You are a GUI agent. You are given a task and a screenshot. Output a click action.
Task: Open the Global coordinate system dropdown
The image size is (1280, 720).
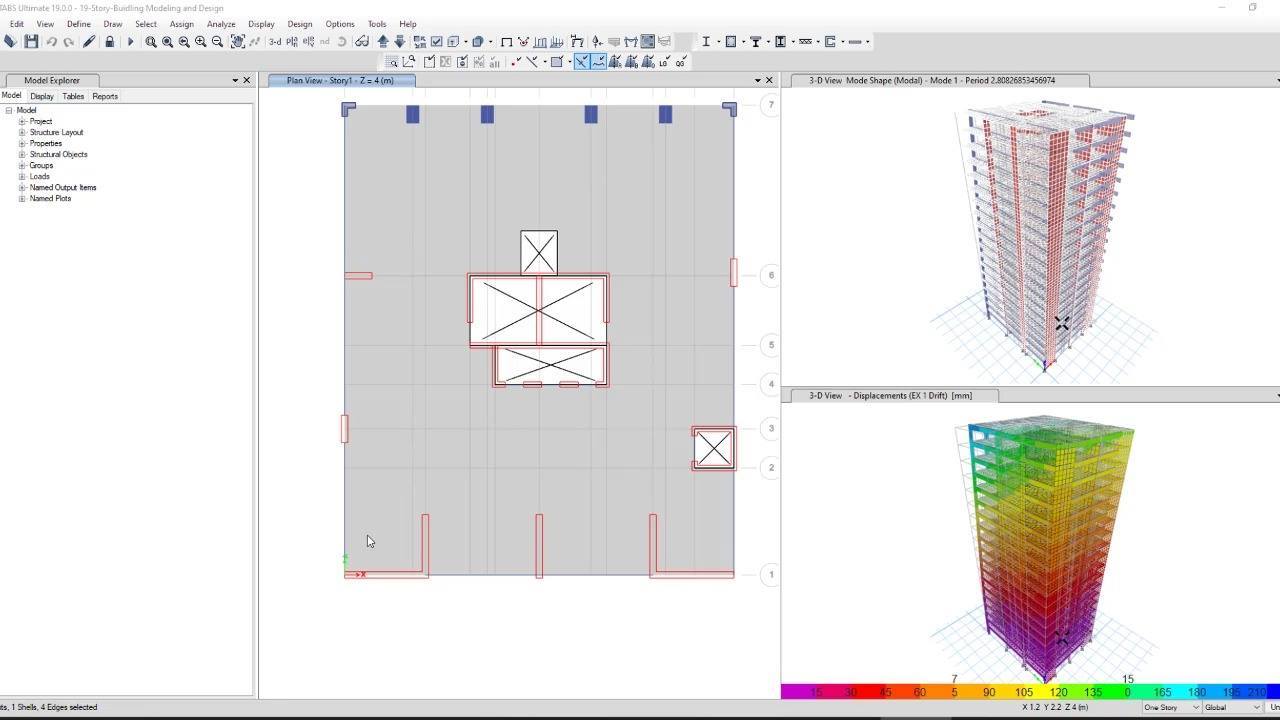coord(1232,707)
